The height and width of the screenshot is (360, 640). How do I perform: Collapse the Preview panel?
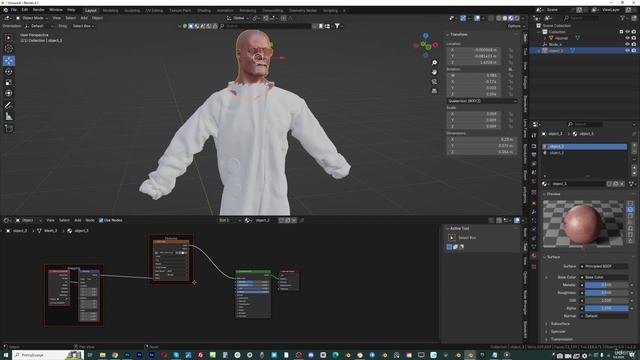click(x=553, y=194)
